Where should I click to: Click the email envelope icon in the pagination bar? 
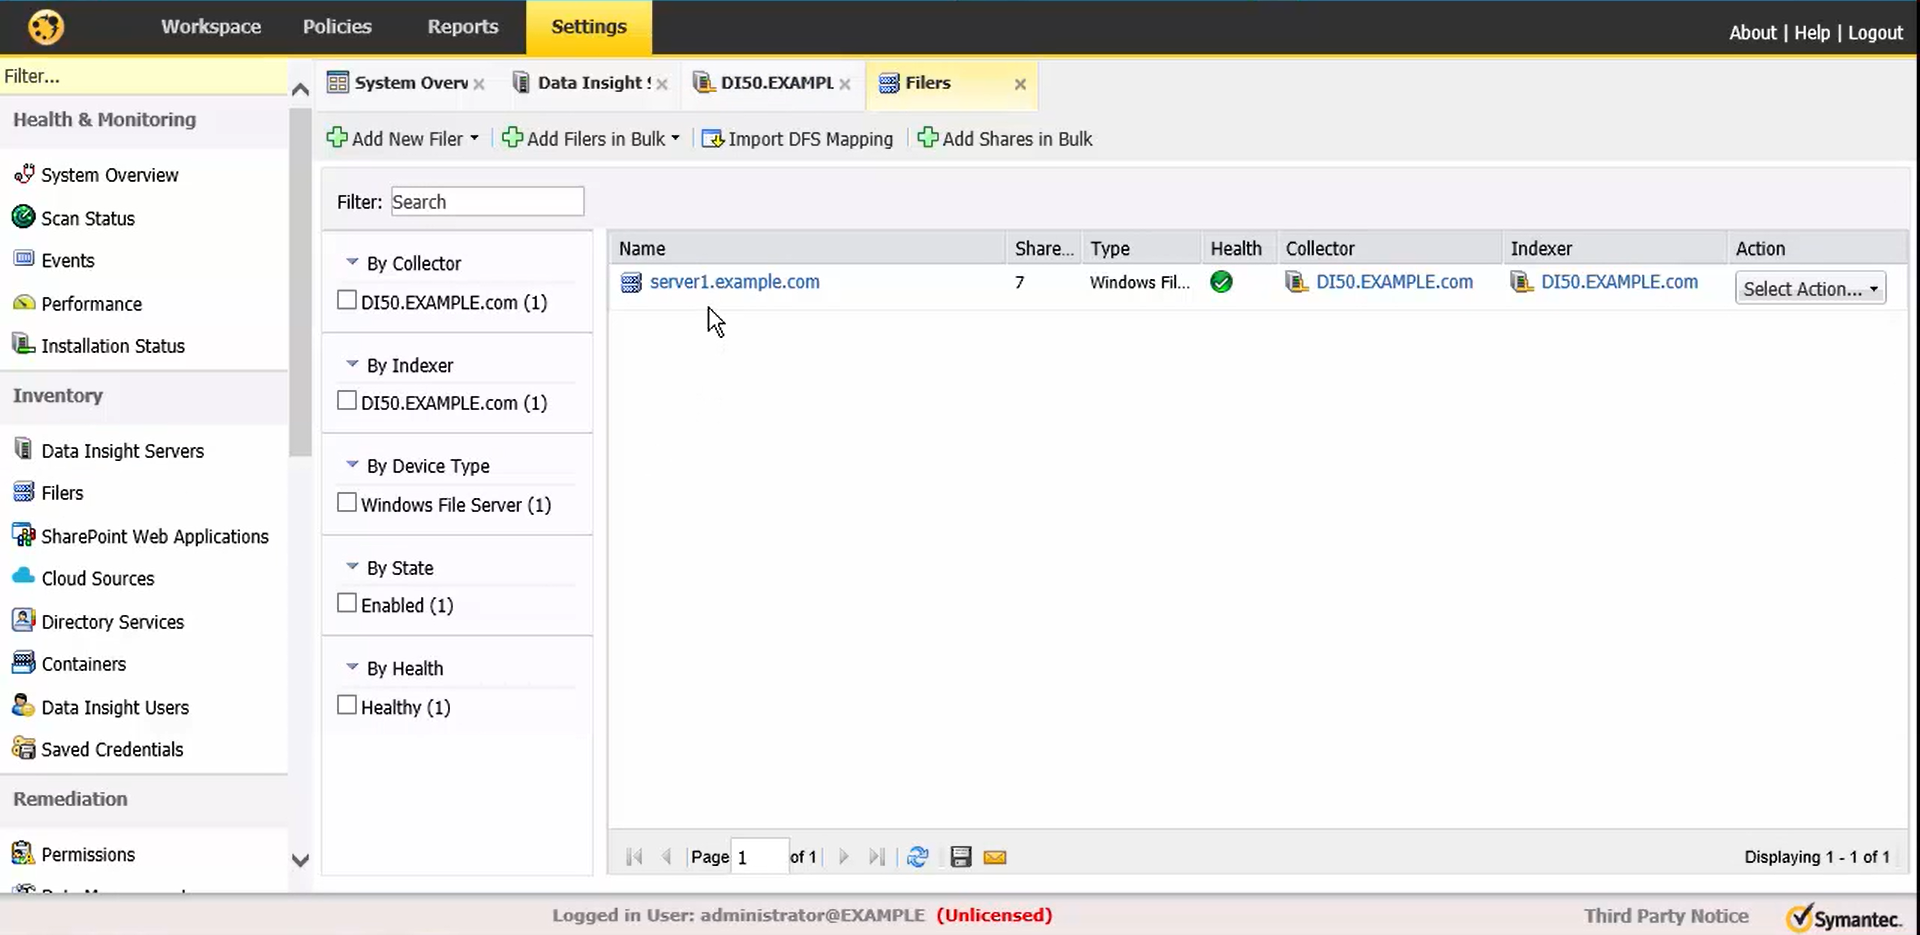995,857
